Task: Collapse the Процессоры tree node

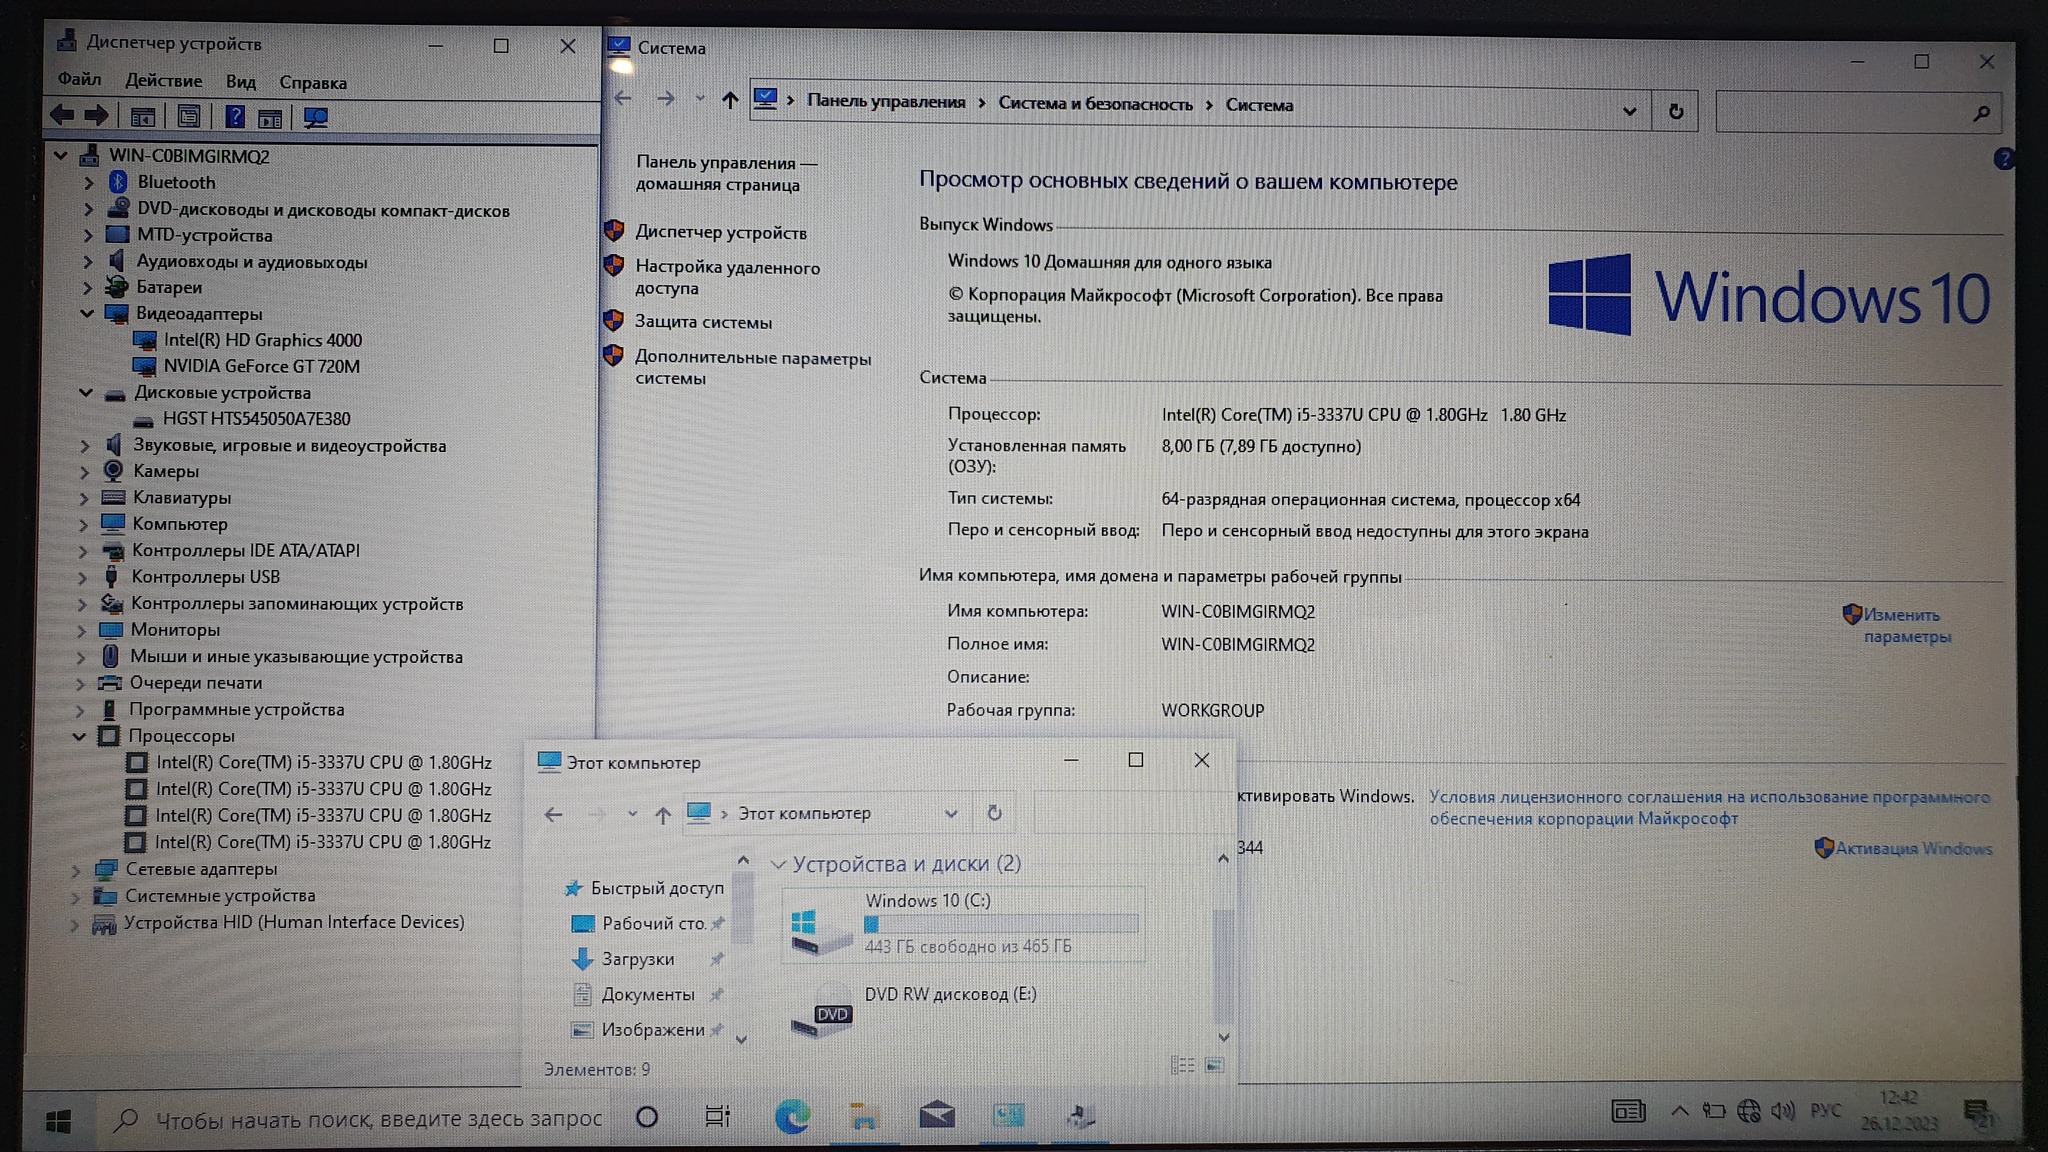Action: click(x=79, y=736)
